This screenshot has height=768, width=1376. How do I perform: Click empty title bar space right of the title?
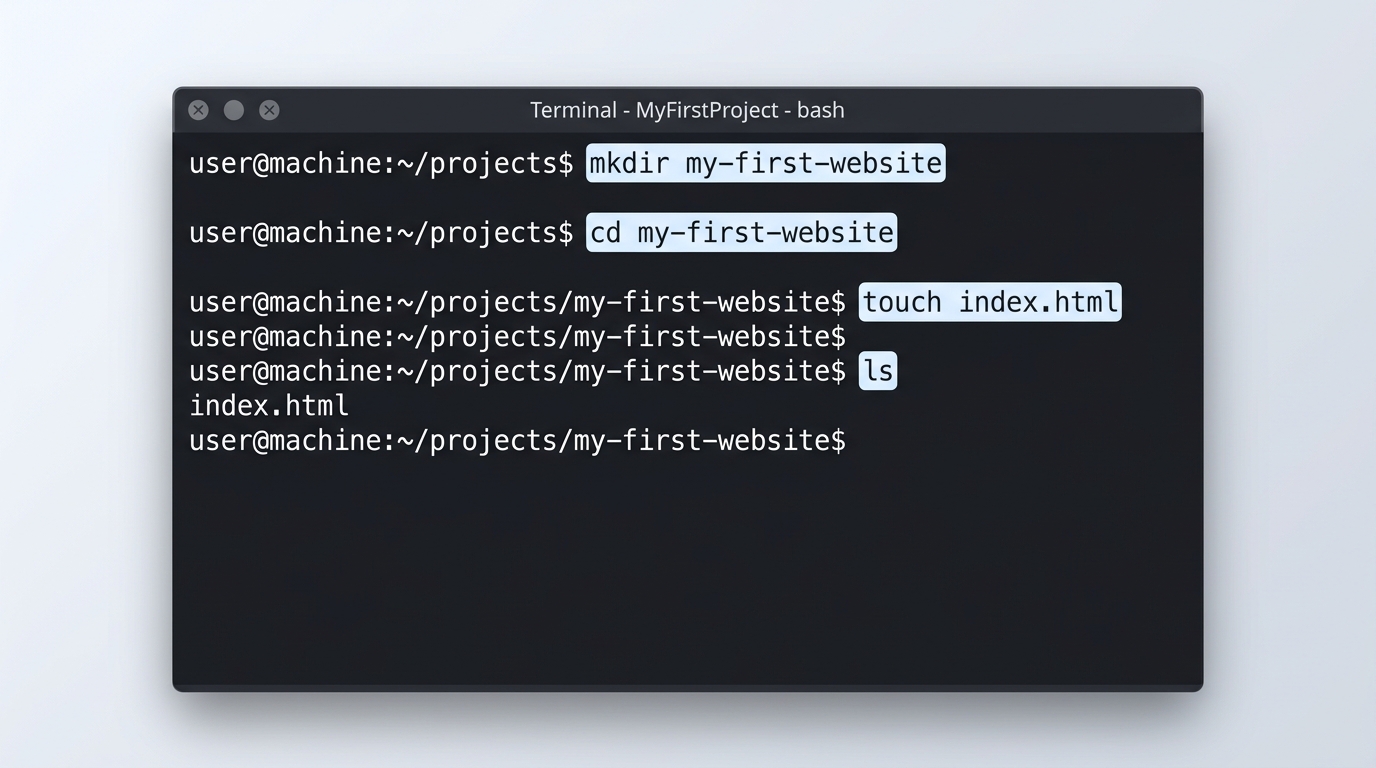pyautogui.click(x=1020, y=110)
